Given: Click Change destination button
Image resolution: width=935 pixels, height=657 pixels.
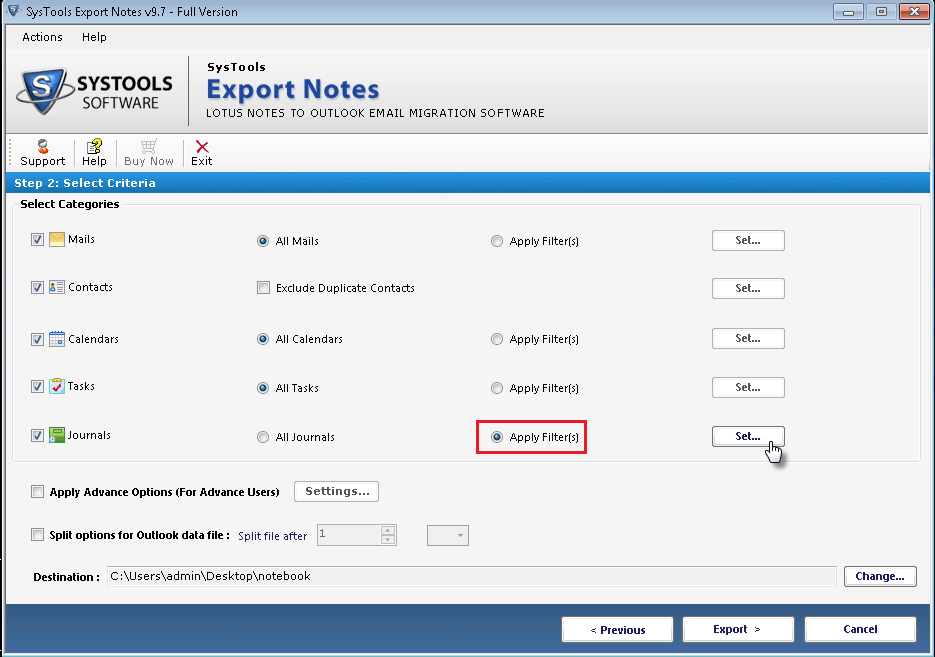Looking at the screenshot, I should click(x=880, y=576).
